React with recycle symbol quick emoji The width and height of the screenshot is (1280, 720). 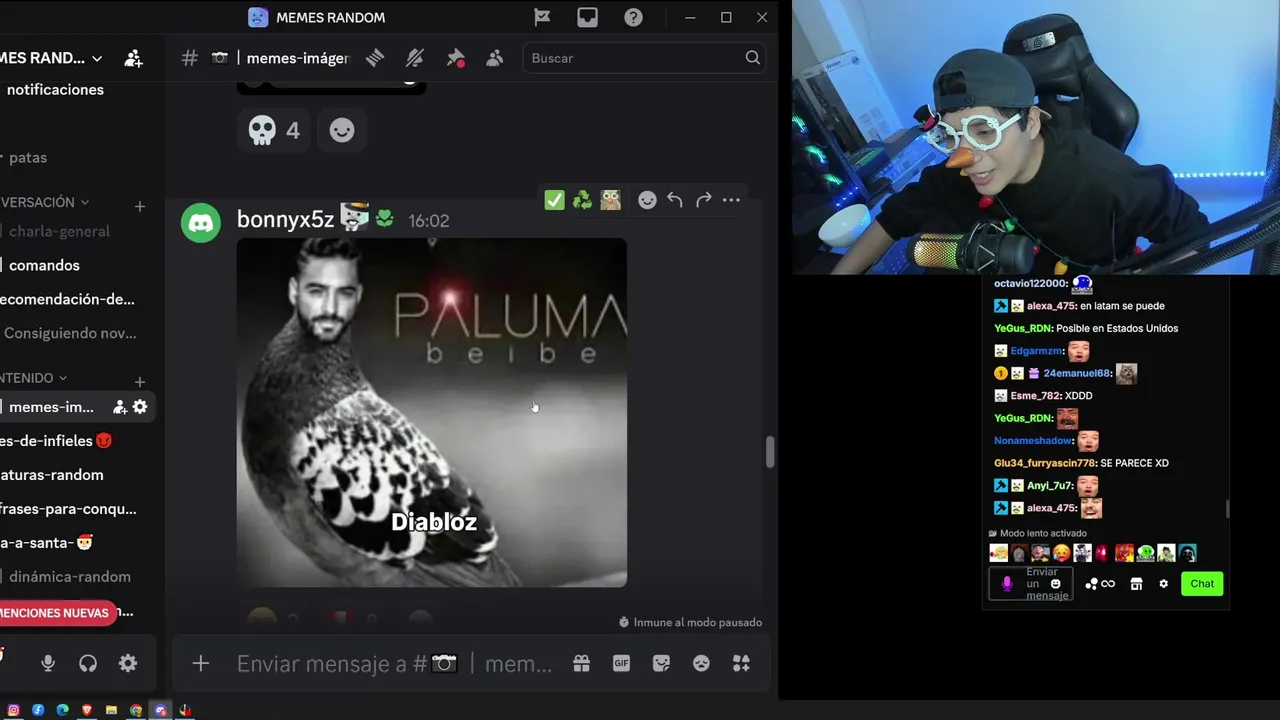click(x=582, y=200)
